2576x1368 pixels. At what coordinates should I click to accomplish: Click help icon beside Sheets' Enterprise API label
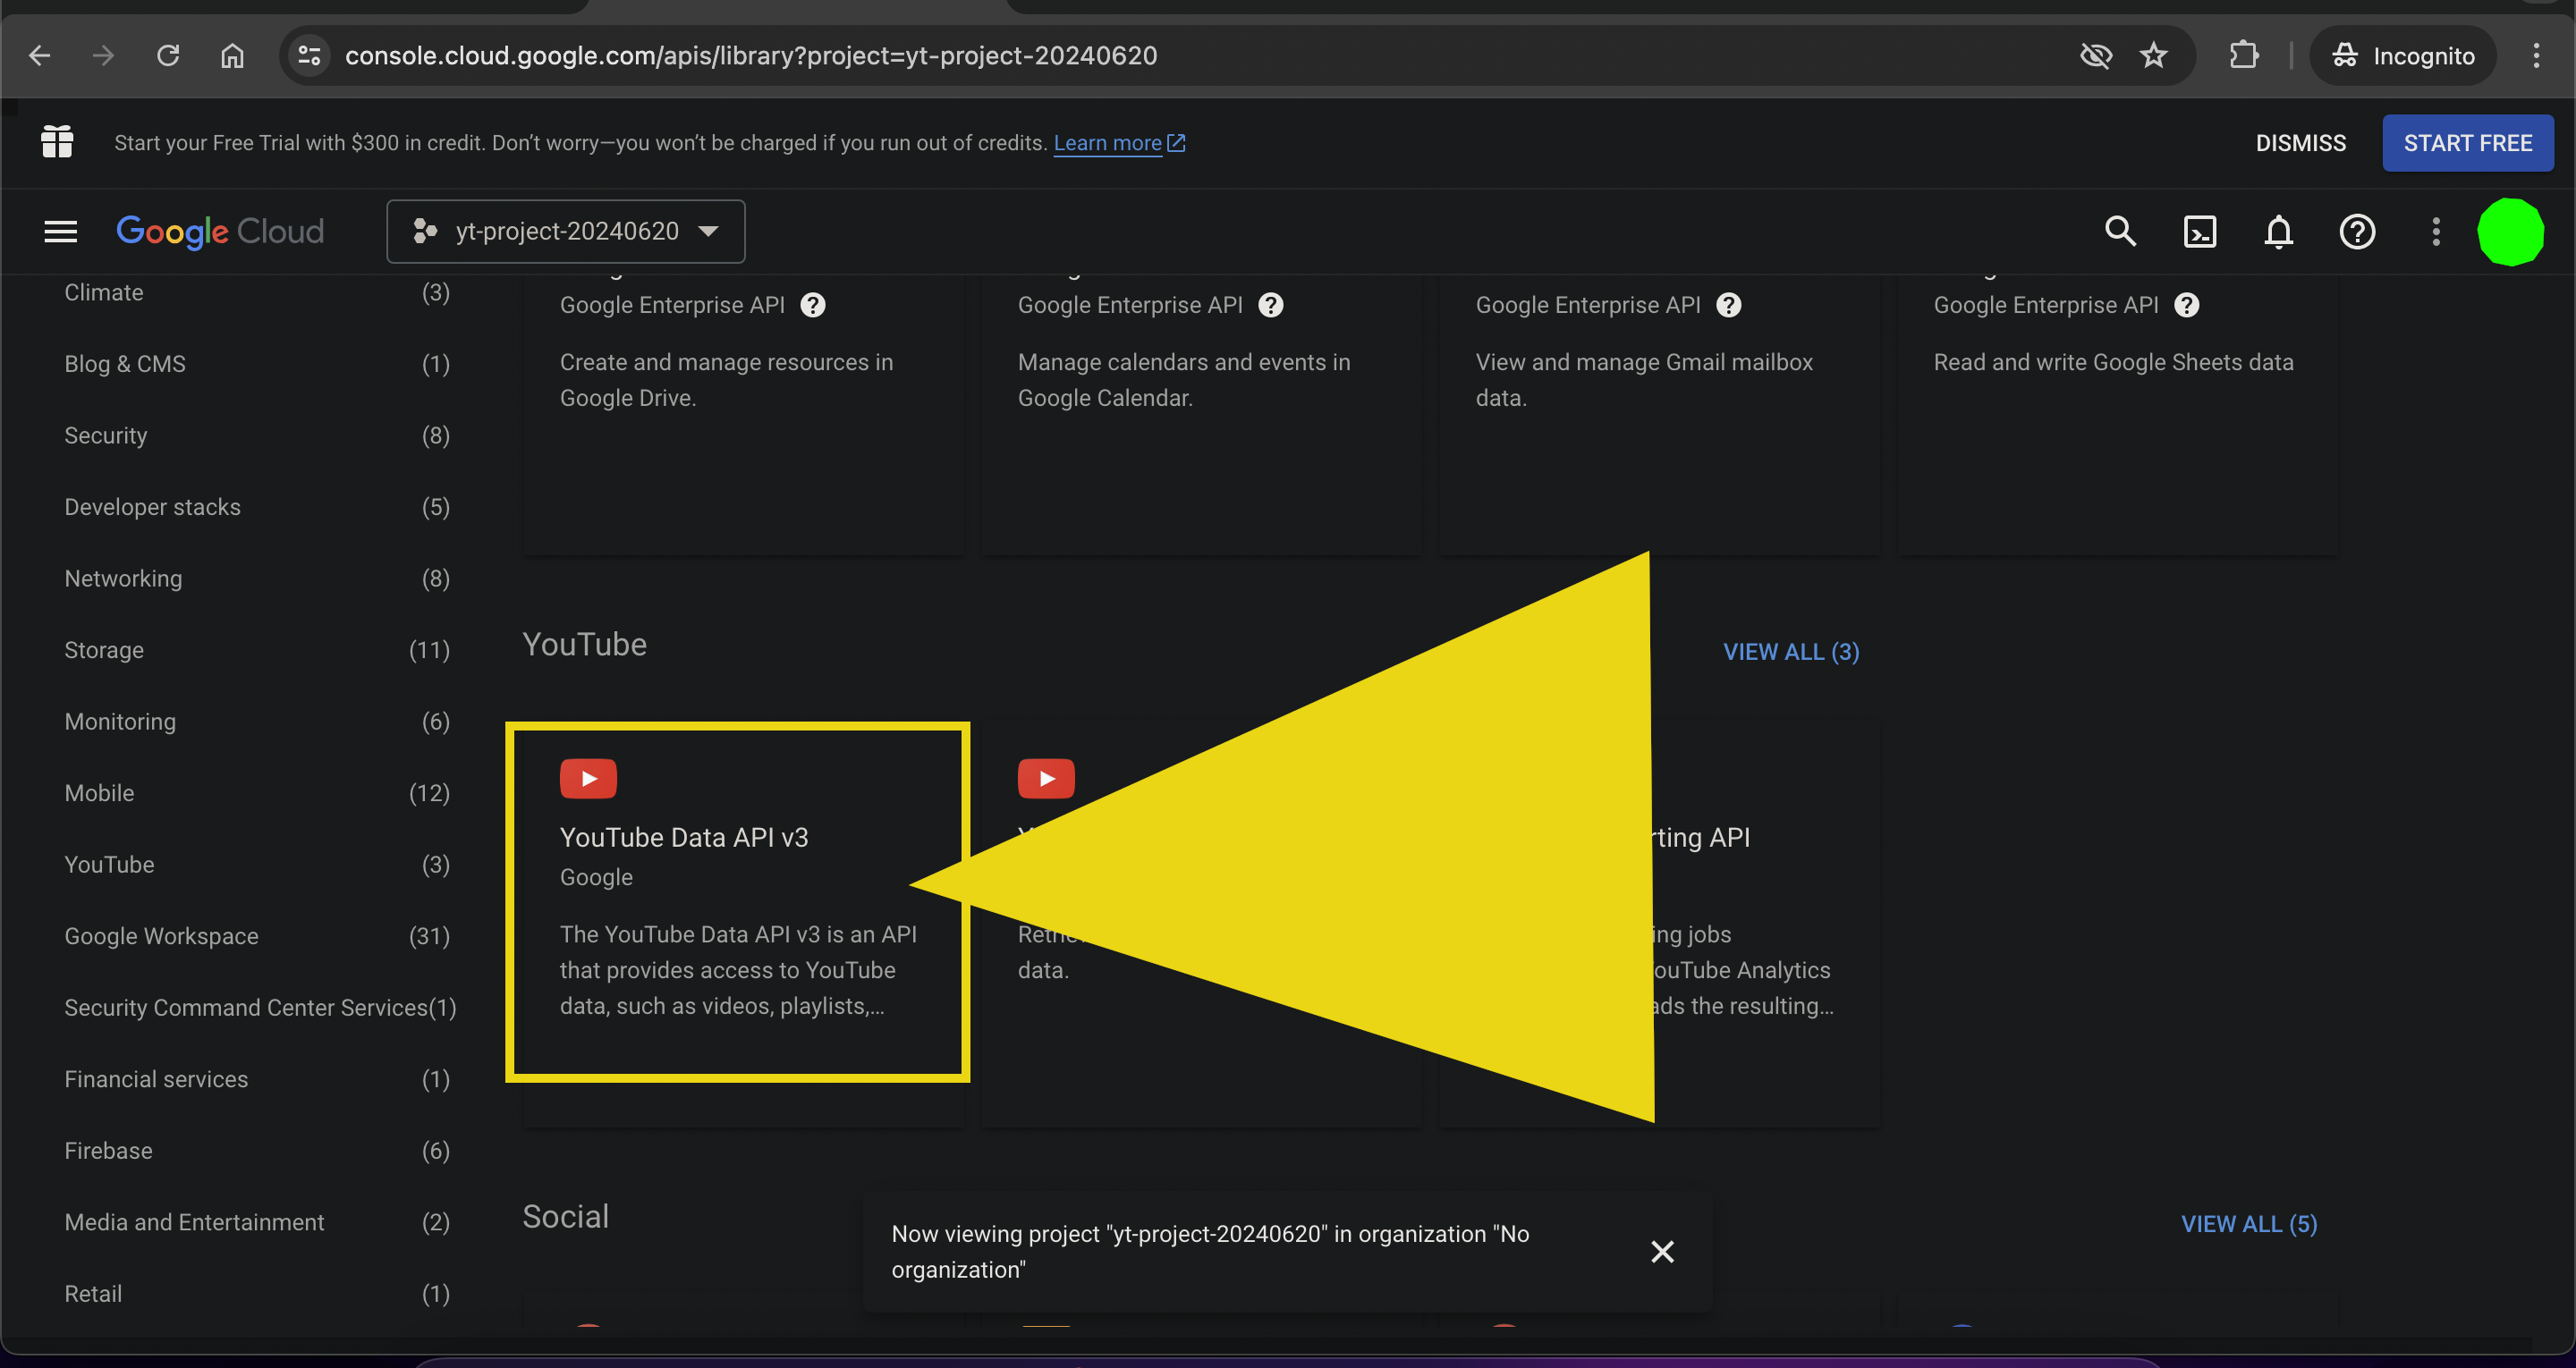(x=2187, y=305)
